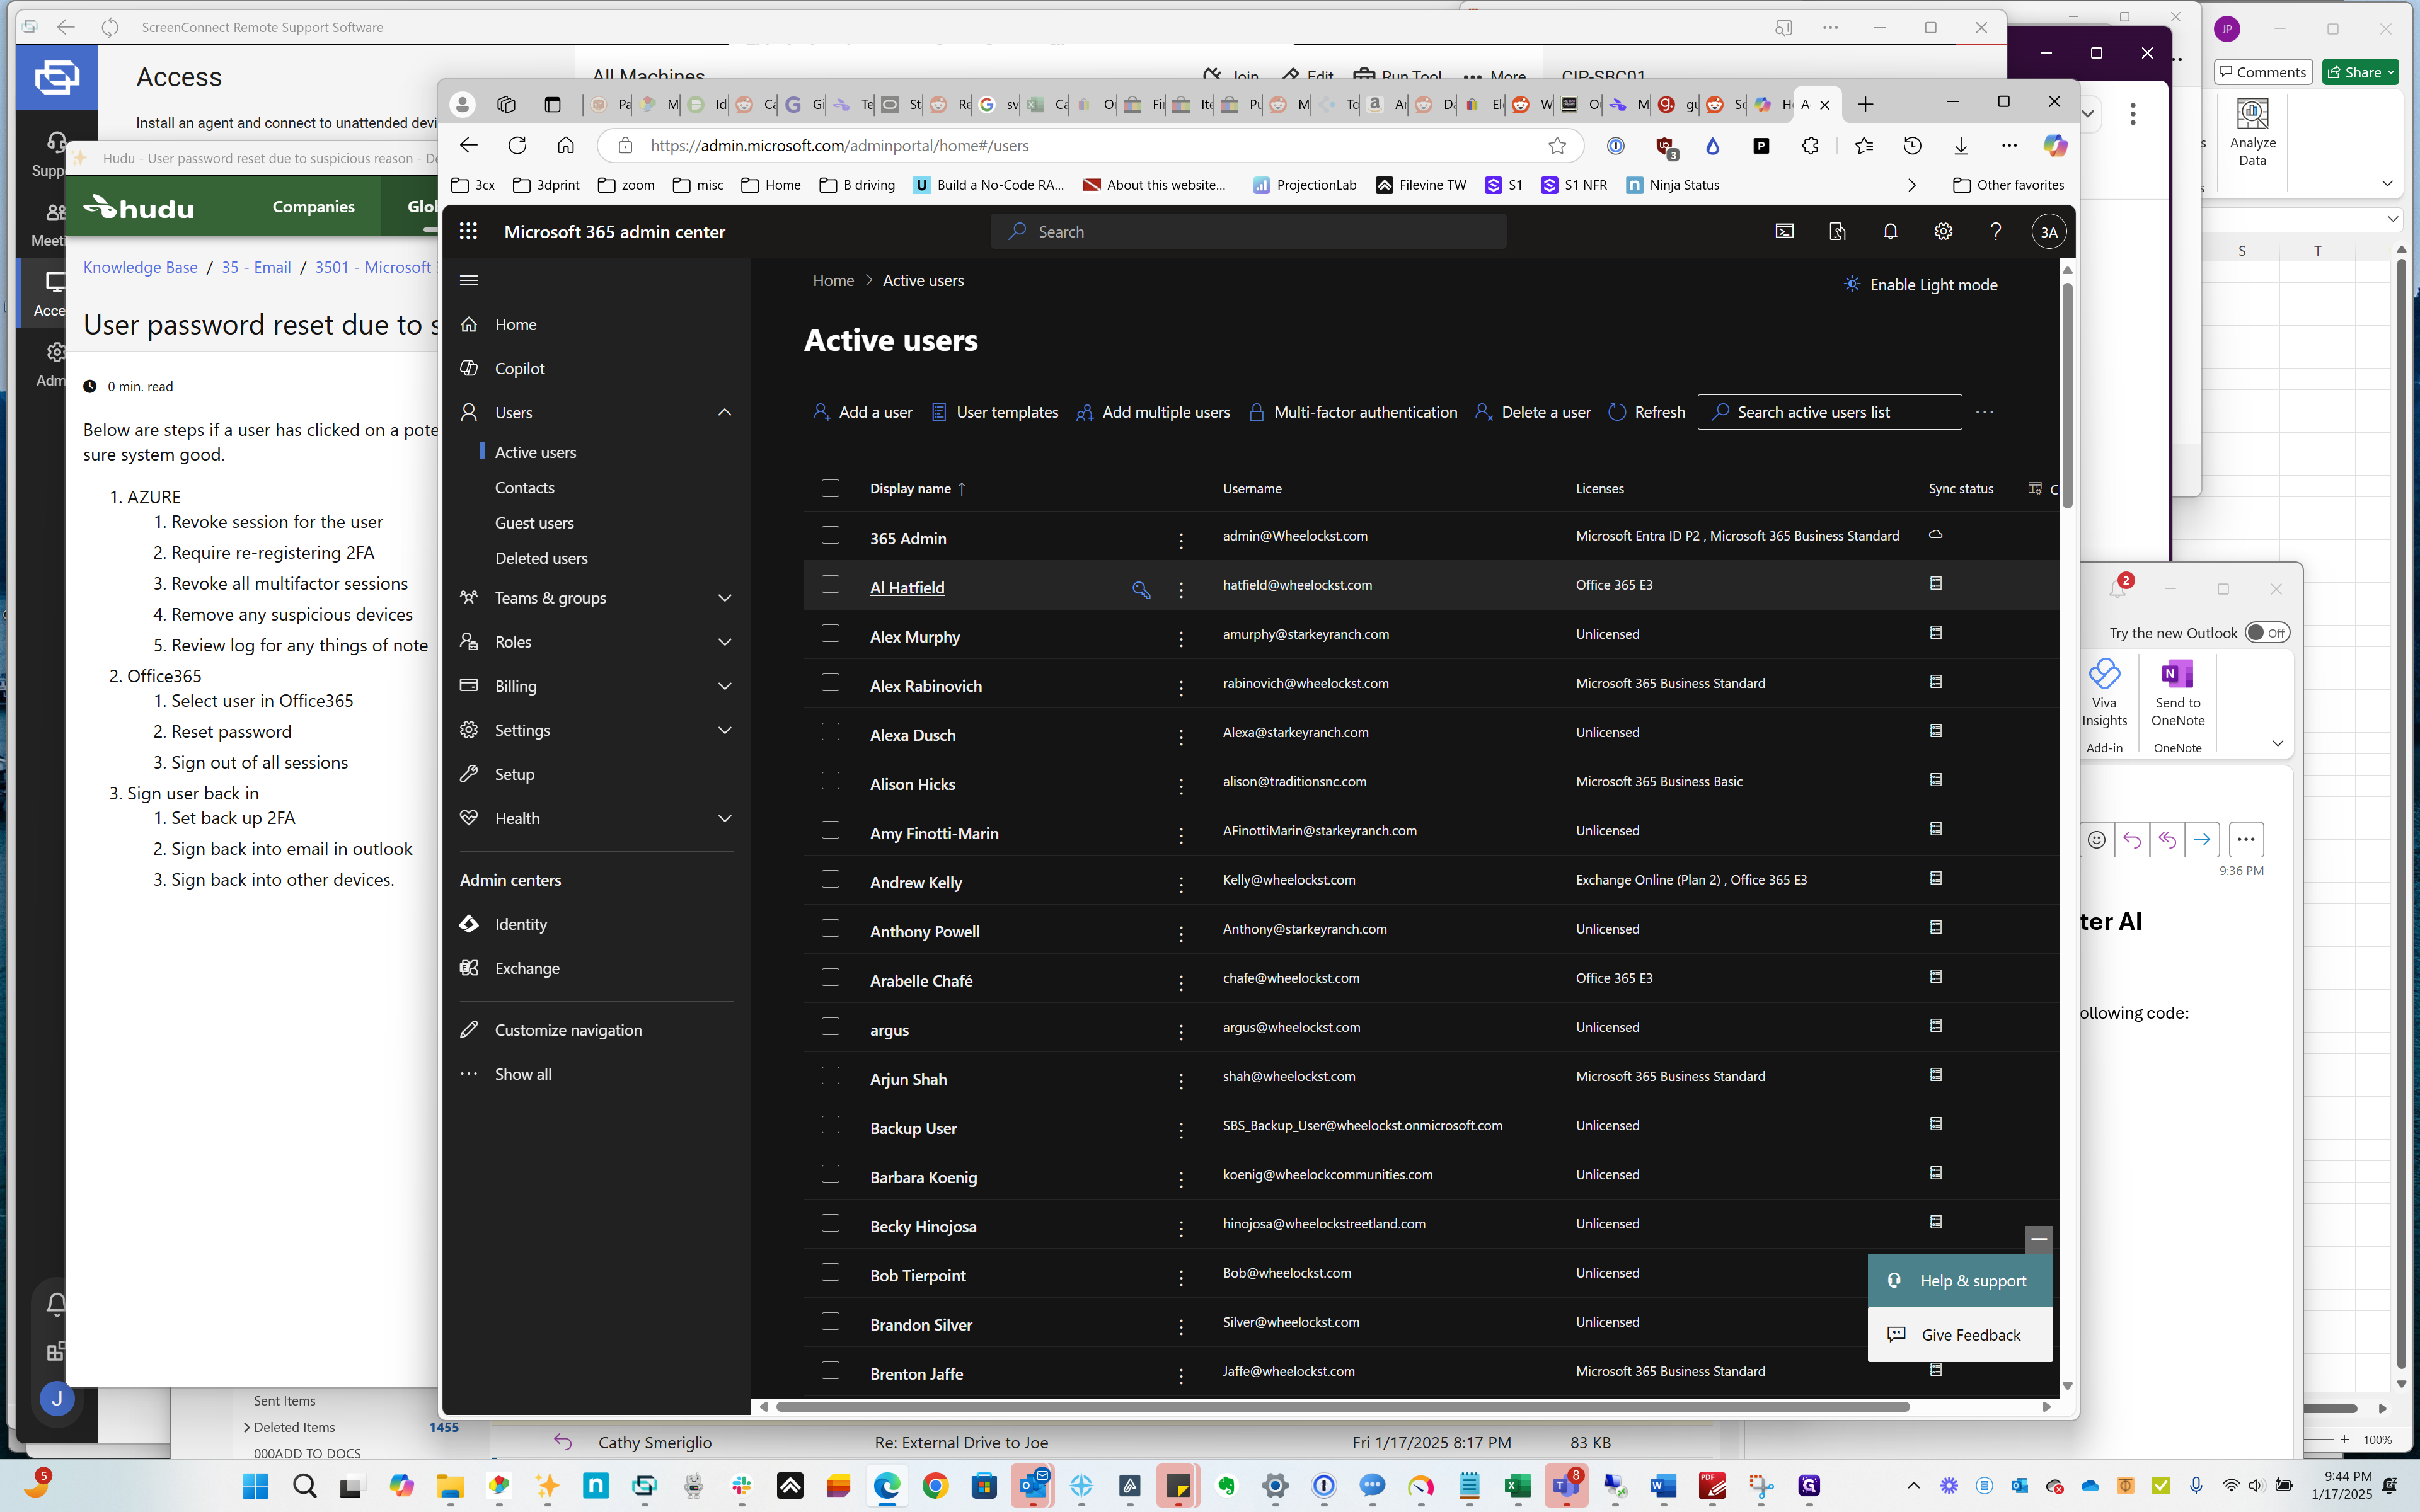Click Delete a user button

(x=1532, y=412)
